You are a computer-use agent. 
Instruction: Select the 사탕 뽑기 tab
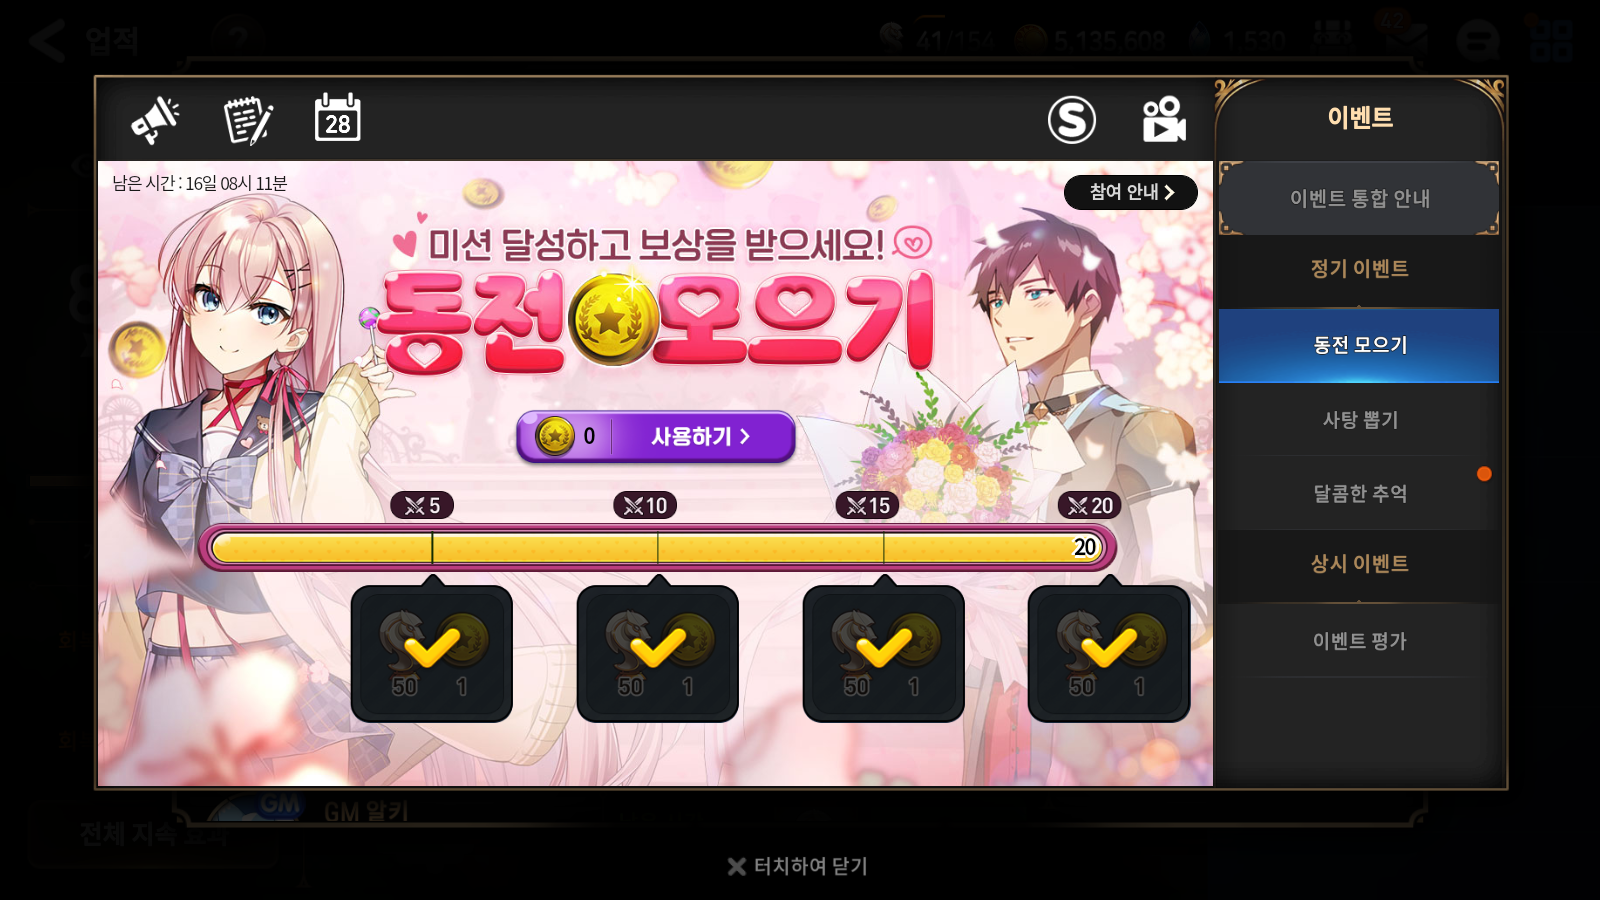pos(1359,420)
